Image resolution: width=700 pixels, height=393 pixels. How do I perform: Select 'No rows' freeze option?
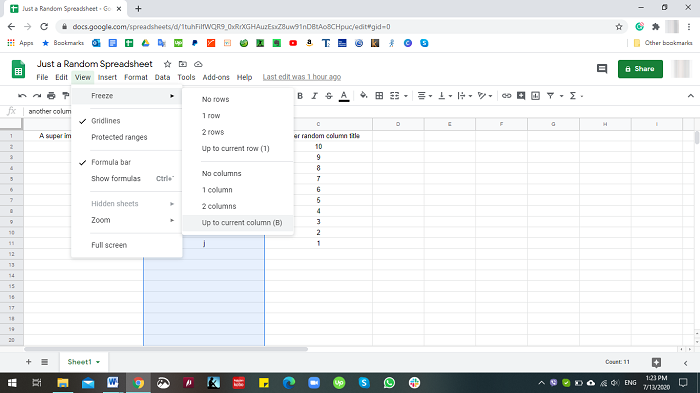tap(238, 99)
